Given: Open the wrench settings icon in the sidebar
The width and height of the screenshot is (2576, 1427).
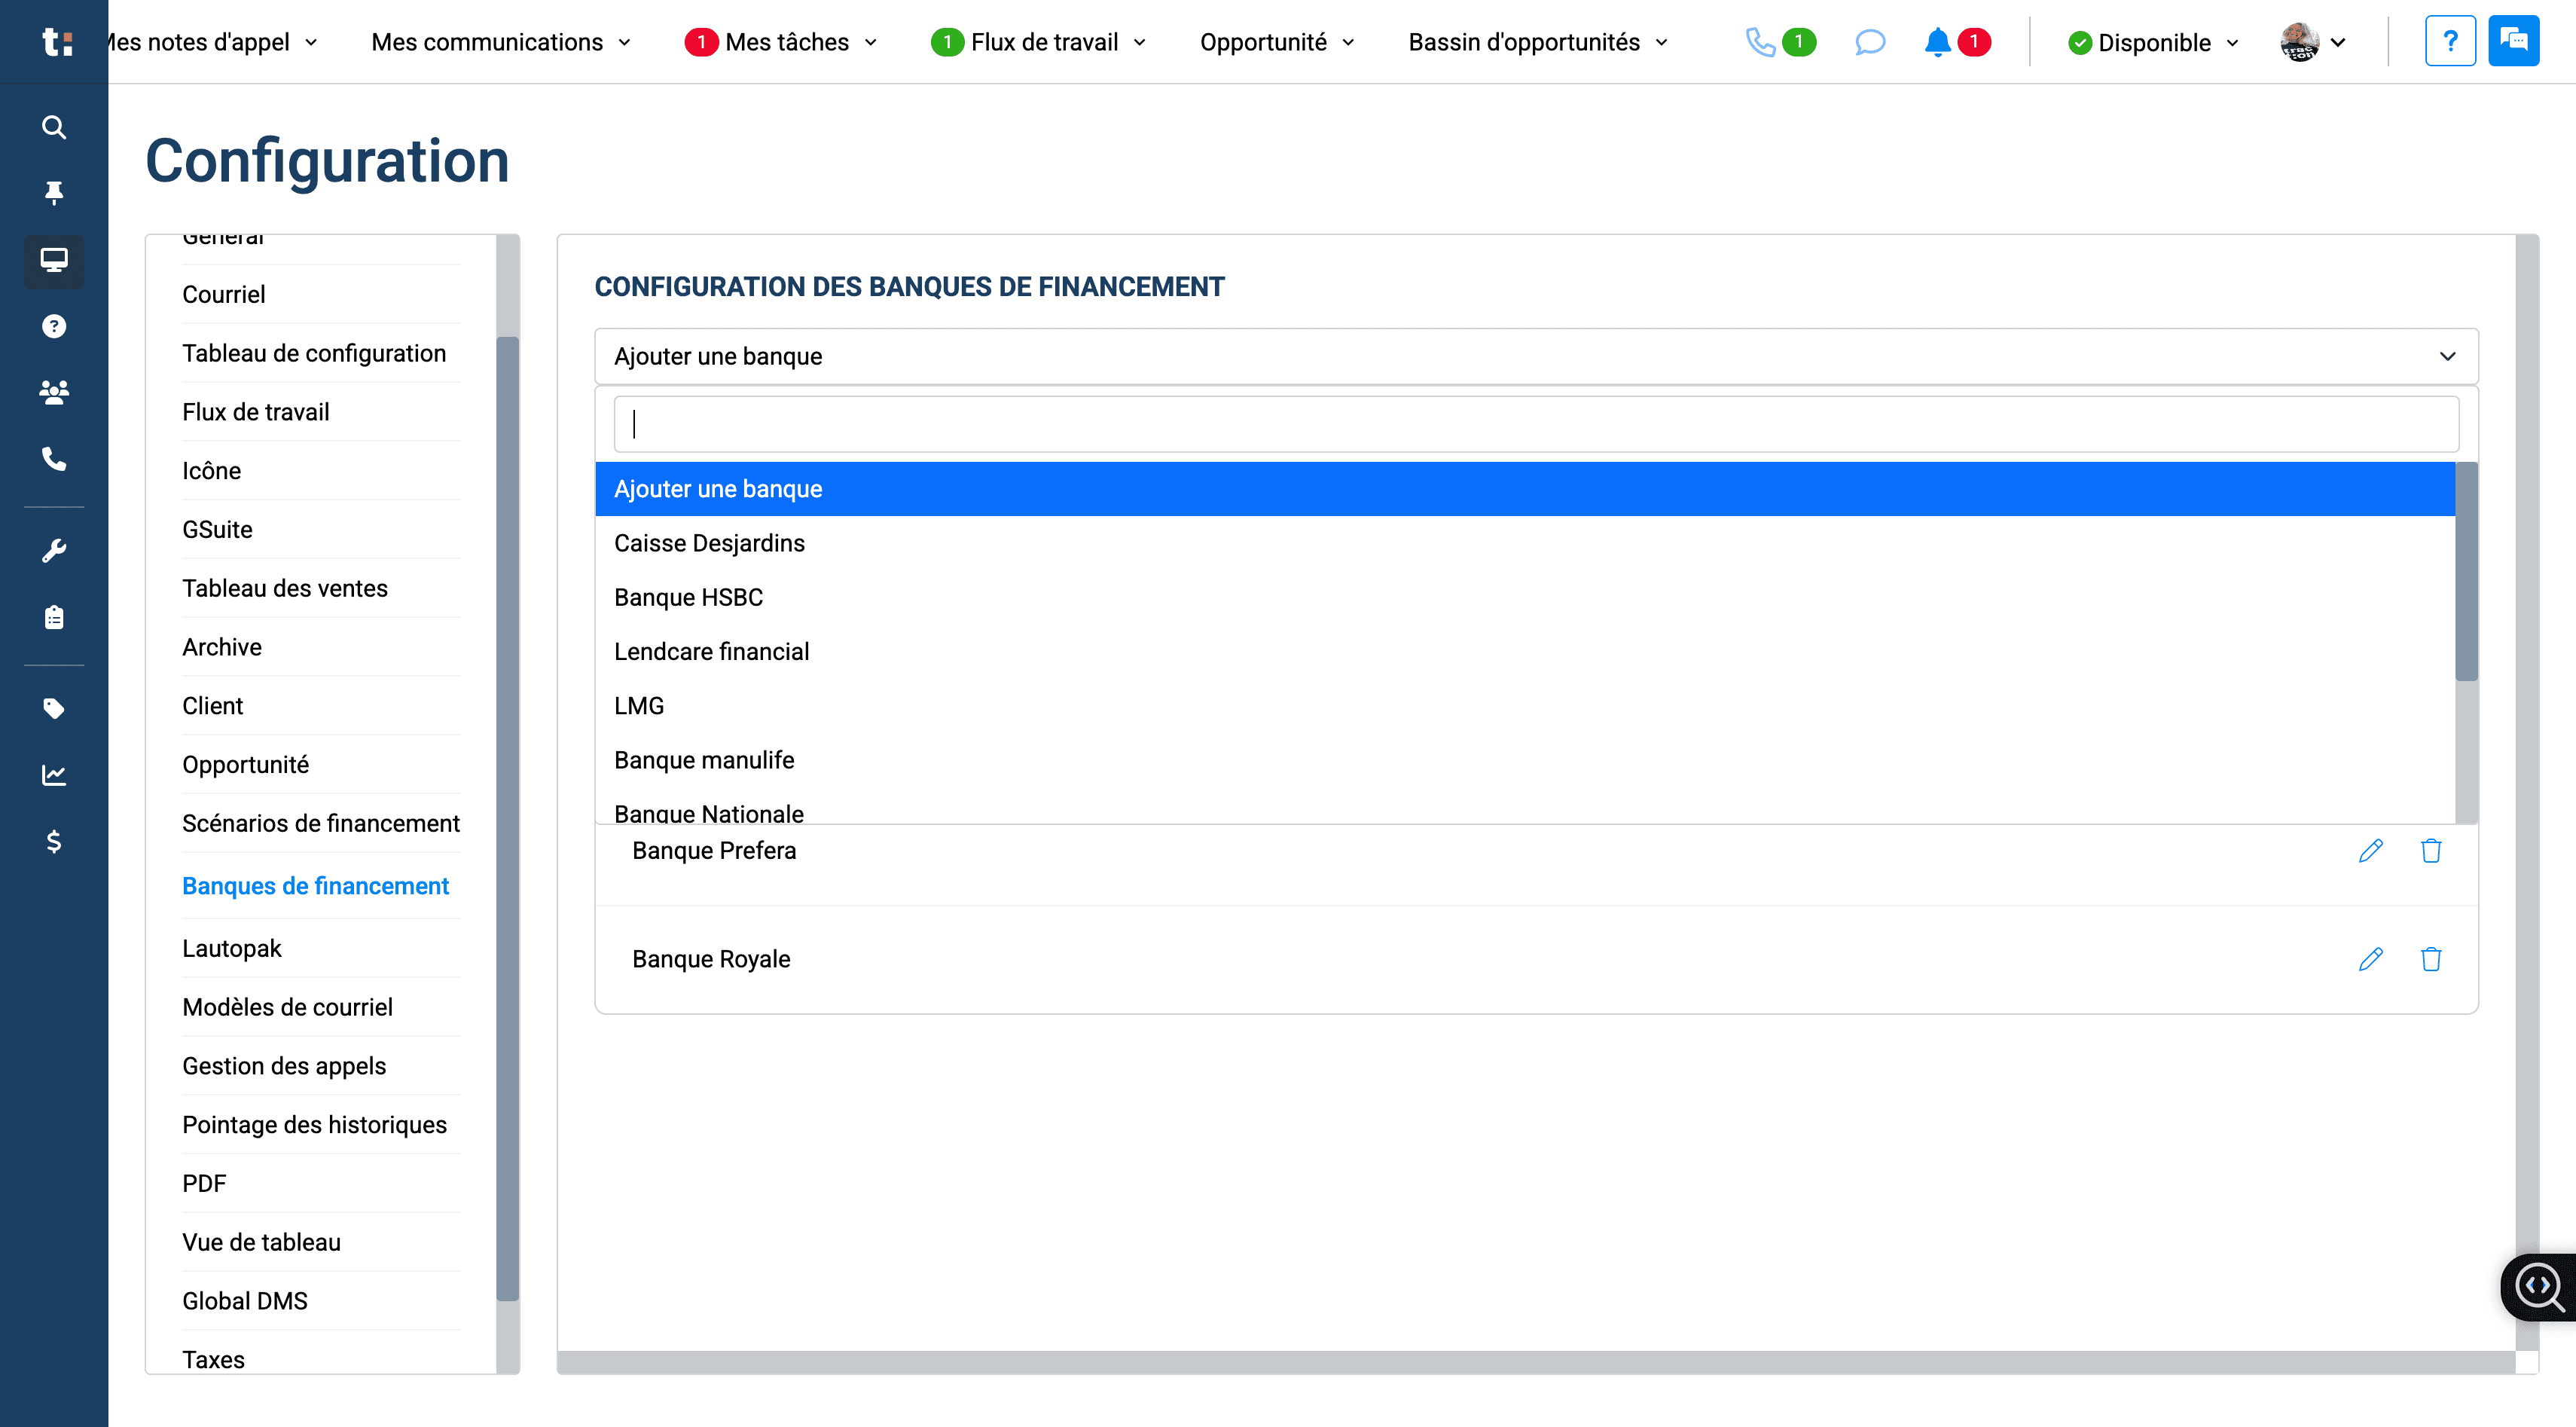Looking at the screenshot, I should tap(54, 550).
